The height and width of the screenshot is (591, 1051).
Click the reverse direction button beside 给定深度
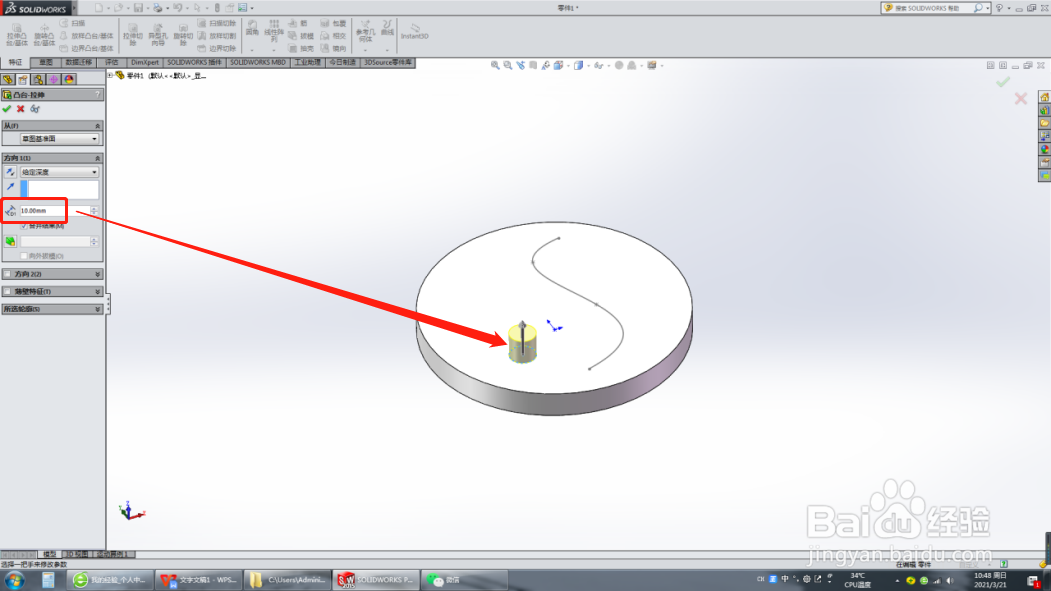(x=10, y=172)
